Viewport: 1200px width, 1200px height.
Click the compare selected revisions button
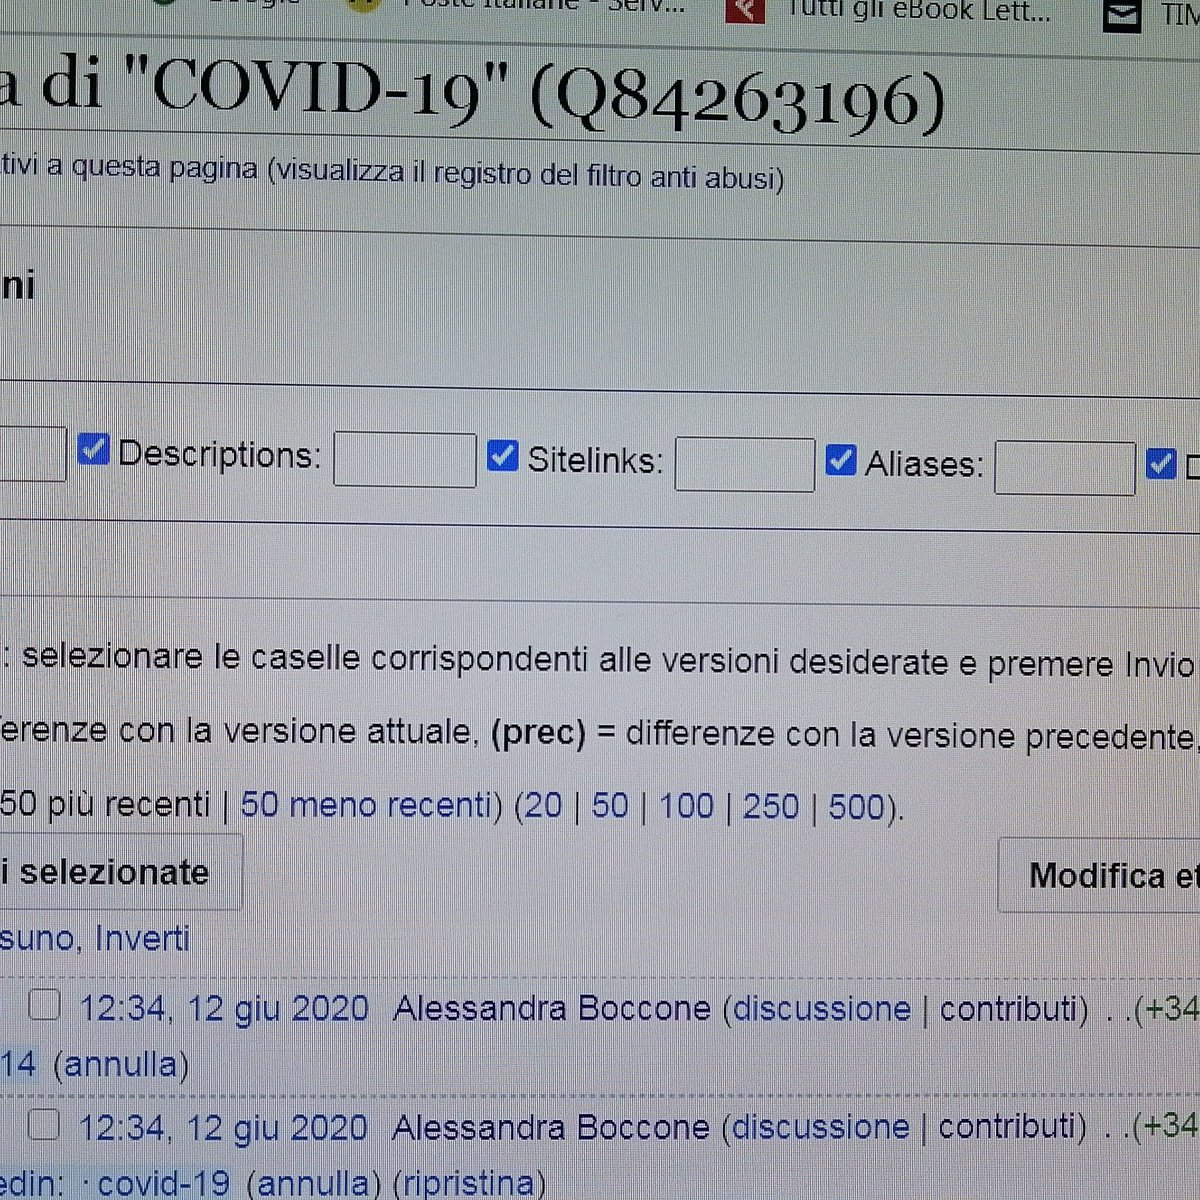click(x=120, y=872)
